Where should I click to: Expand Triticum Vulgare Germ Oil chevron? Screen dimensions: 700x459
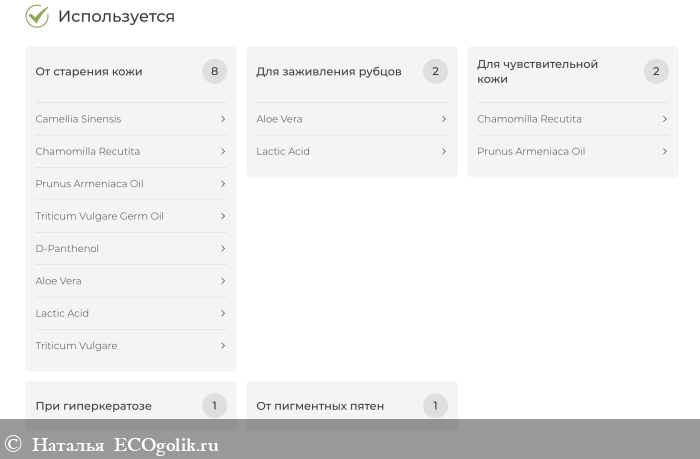222,216
